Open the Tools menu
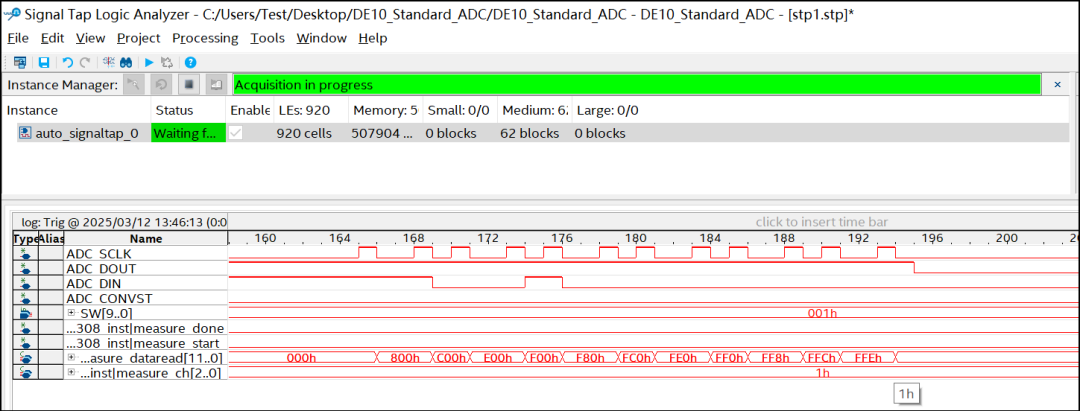Viewport: 1080px width, 411px height. coord(267,38)
